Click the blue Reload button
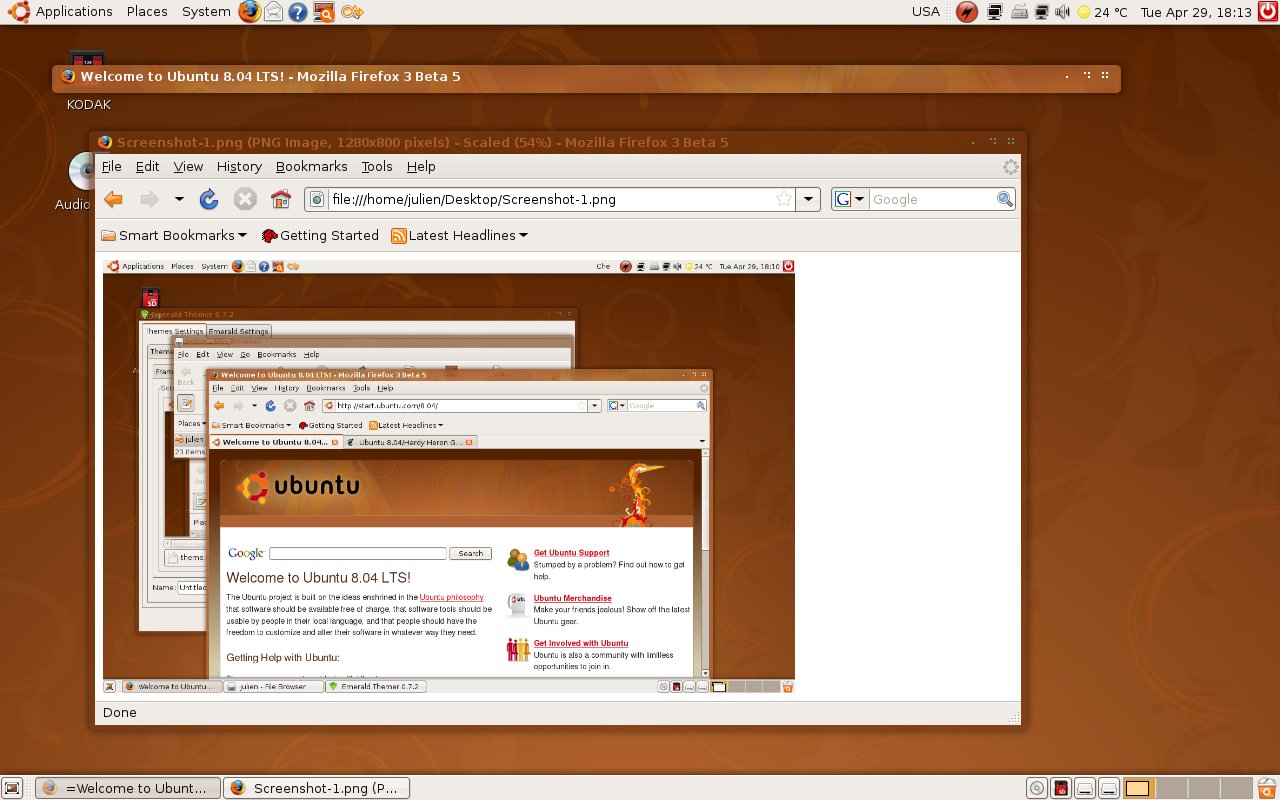 (x=209, y=199)
